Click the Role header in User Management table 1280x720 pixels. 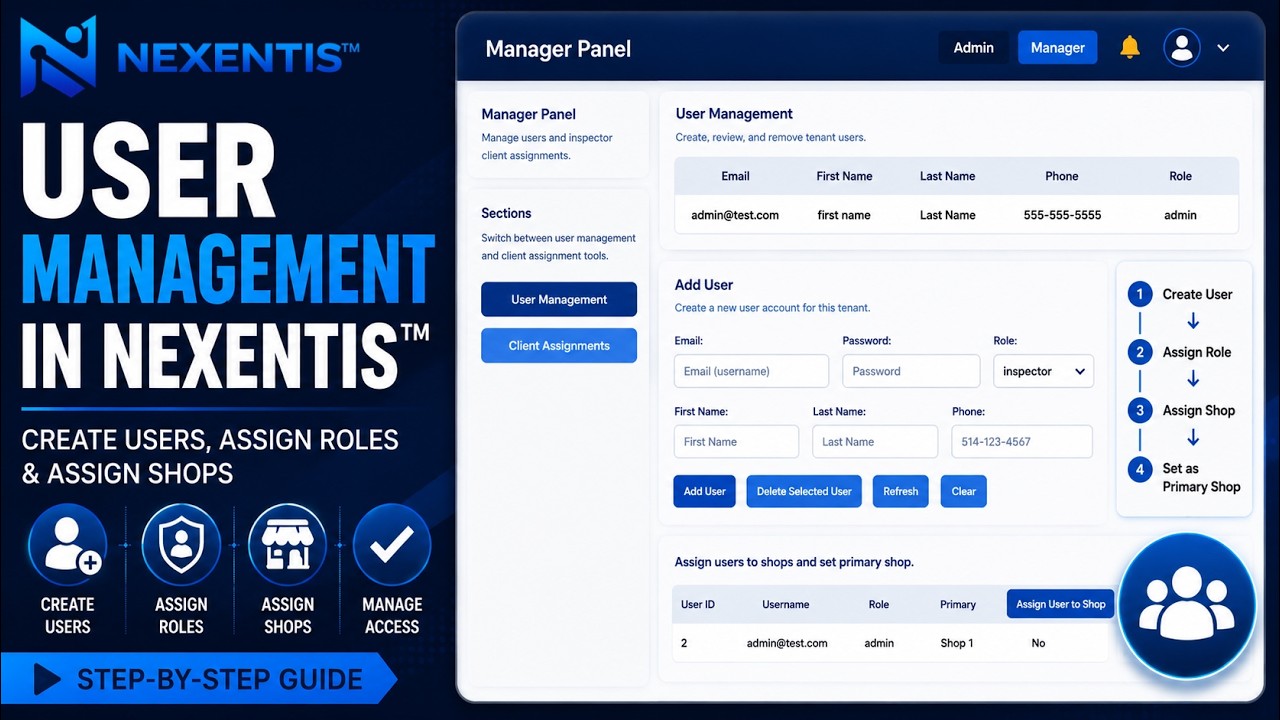pos(1180,176)
